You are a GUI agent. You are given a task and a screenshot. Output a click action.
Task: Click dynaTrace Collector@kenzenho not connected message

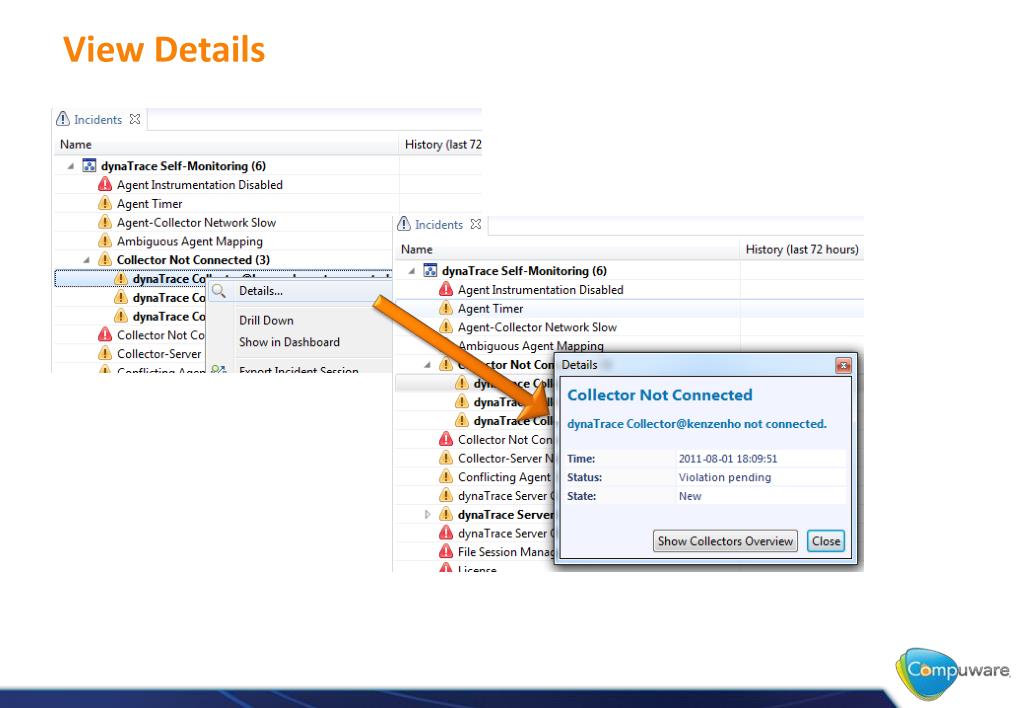697,424
